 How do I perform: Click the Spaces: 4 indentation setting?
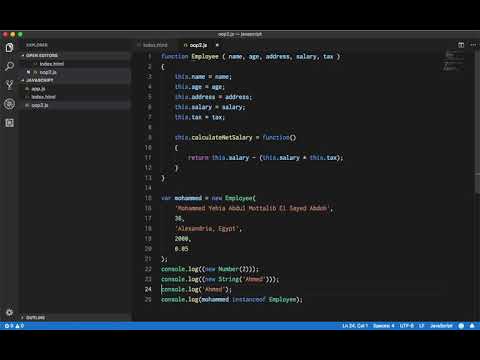coord(383,326)
